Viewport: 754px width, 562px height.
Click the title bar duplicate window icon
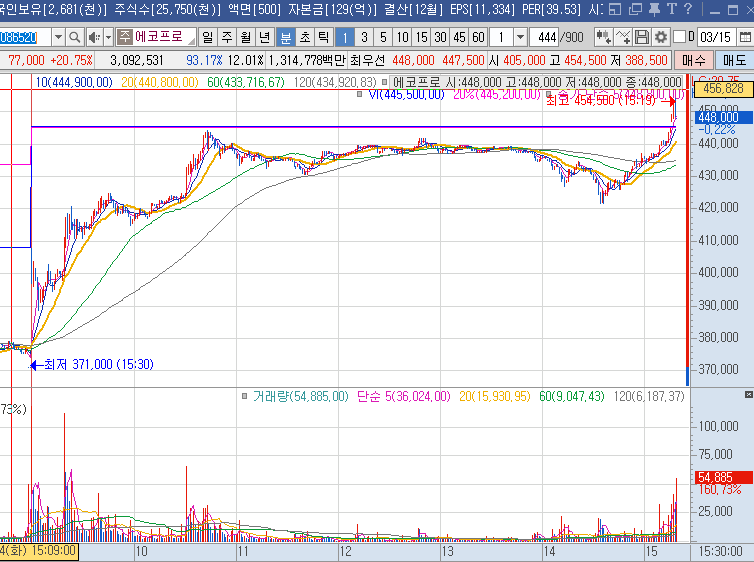coord(635,9)
